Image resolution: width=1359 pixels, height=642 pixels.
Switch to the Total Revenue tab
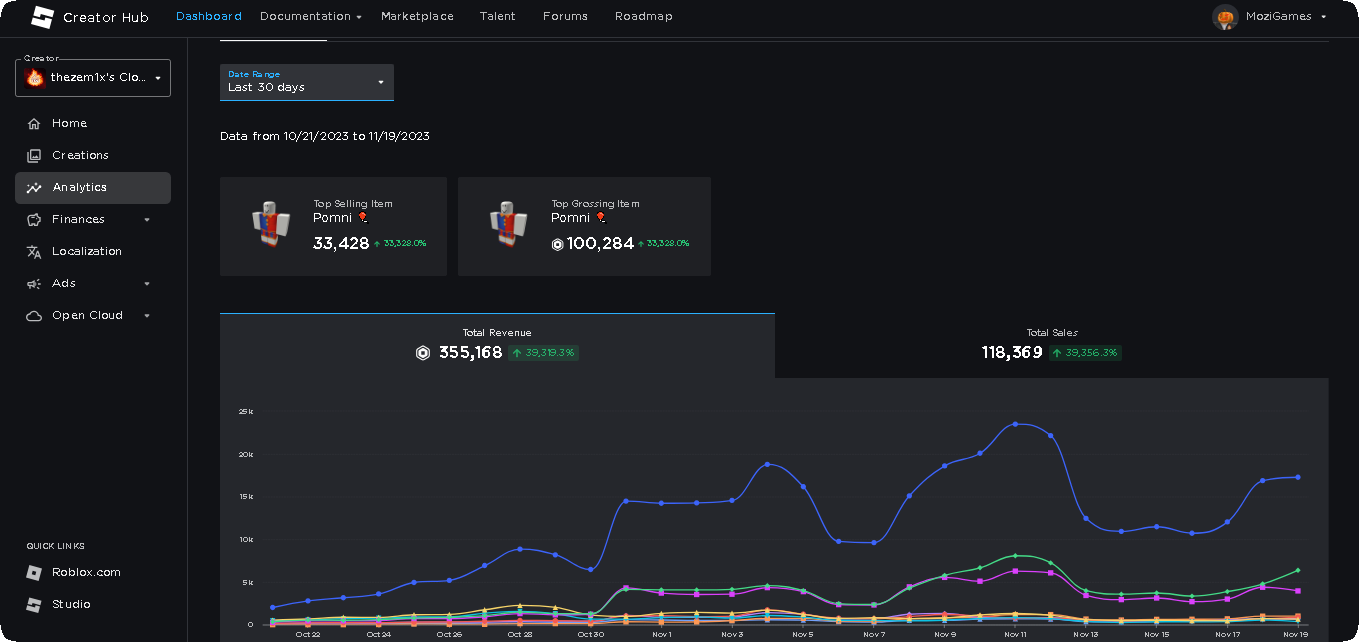coord(497,345)
